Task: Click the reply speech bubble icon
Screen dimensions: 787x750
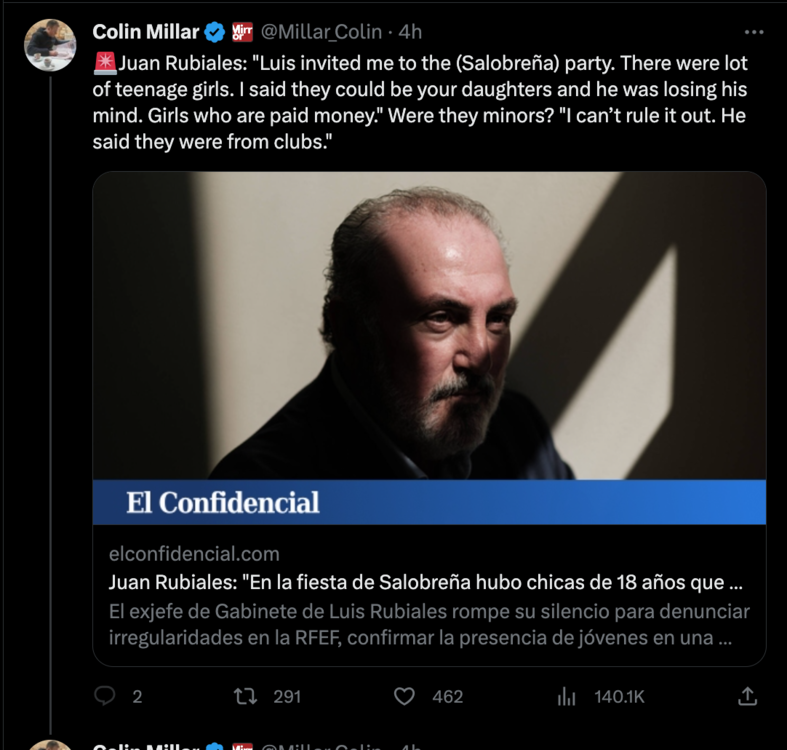Action: 103,696
